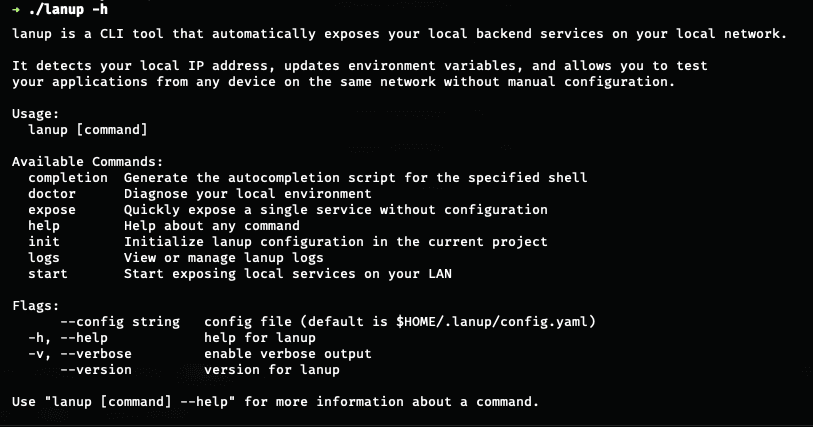The height and width of the screenshot is (427, 813).
Task: Click the ./lanup -h command text
Action: tap(68, 9)
